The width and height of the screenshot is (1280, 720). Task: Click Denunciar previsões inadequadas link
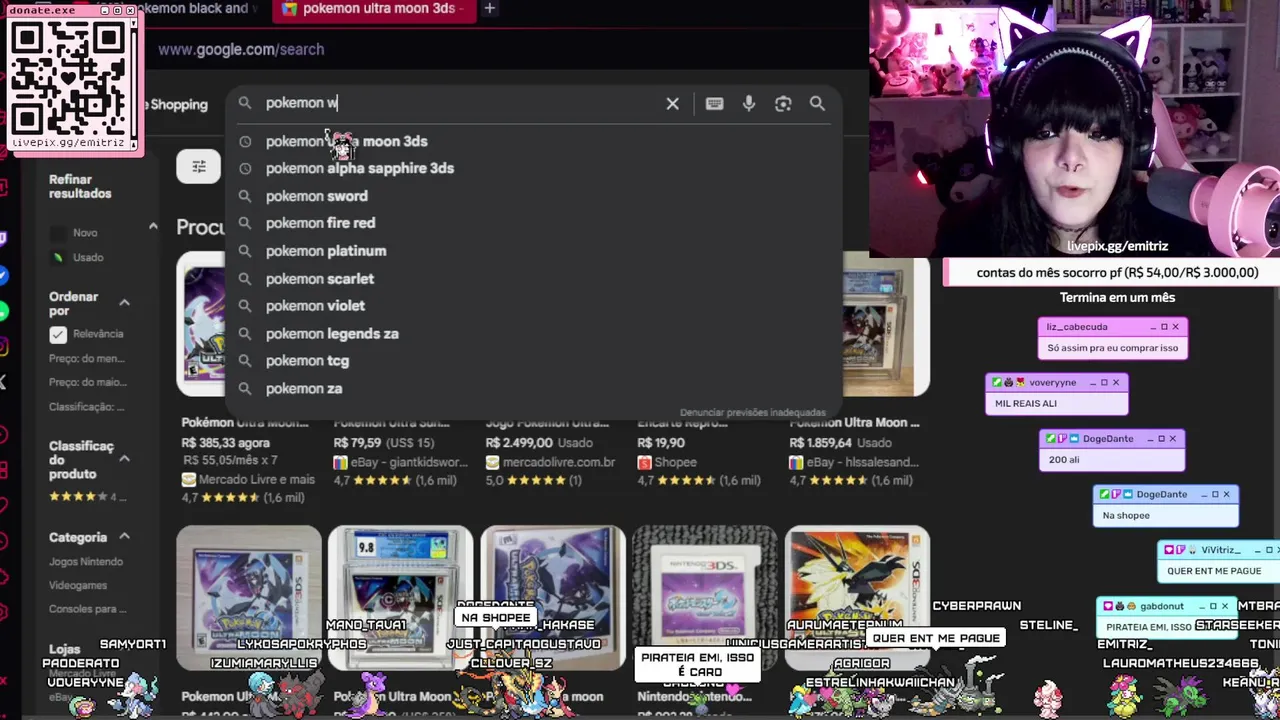753,412
